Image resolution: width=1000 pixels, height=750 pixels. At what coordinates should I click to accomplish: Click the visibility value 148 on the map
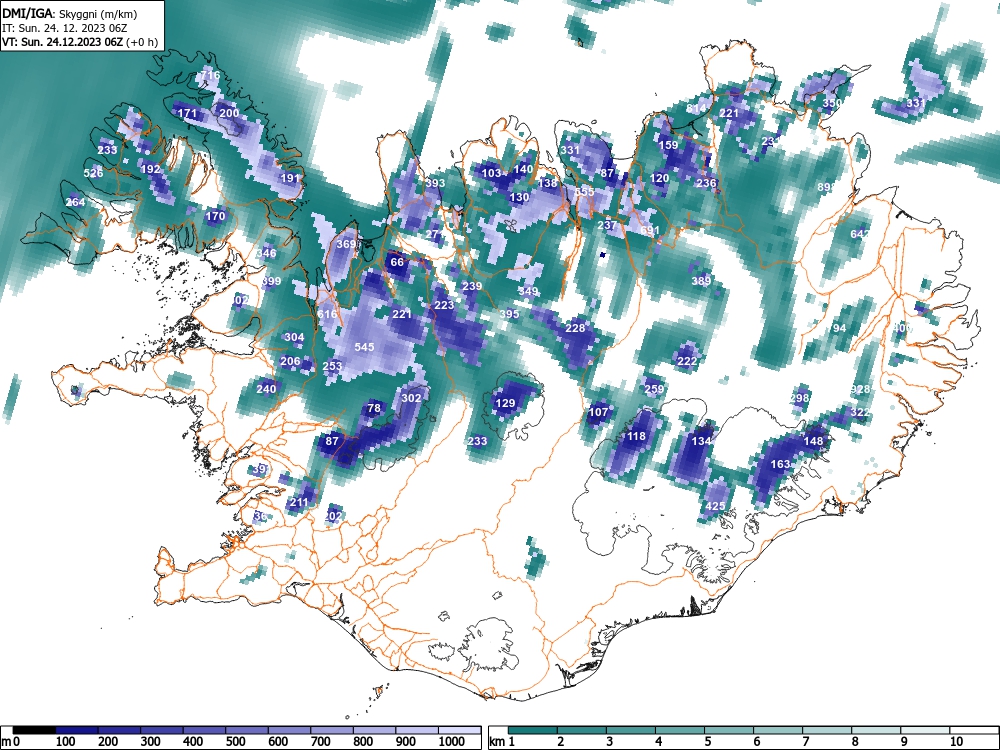point(813,441)
